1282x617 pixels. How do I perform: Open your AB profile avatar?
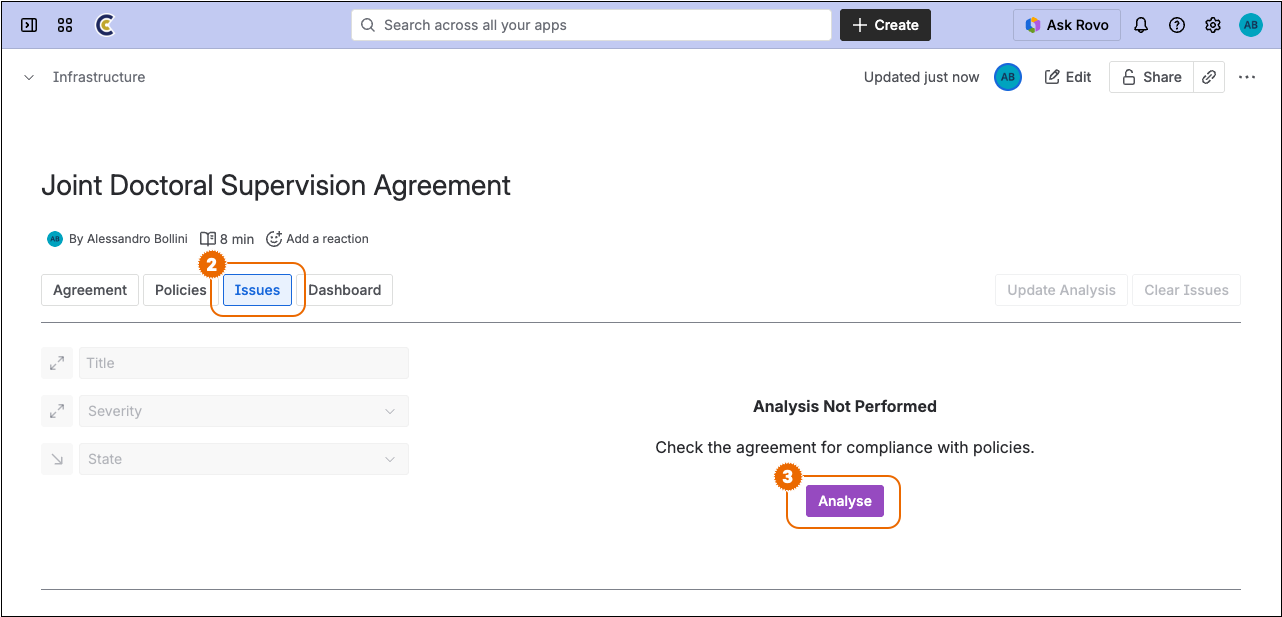pos(1251,25)
